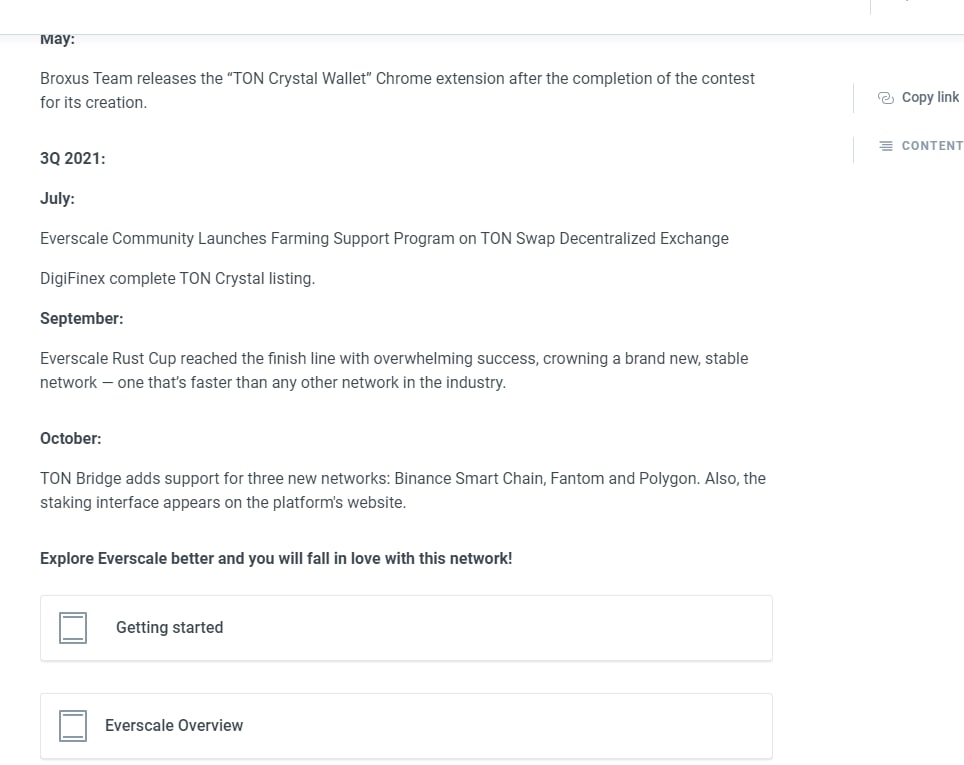Image resolution: width=964 pixels, height=765 pixels.
Task: Click the Farming Support Program sentence
Action: pyautogui.click(x=384, y=238)
